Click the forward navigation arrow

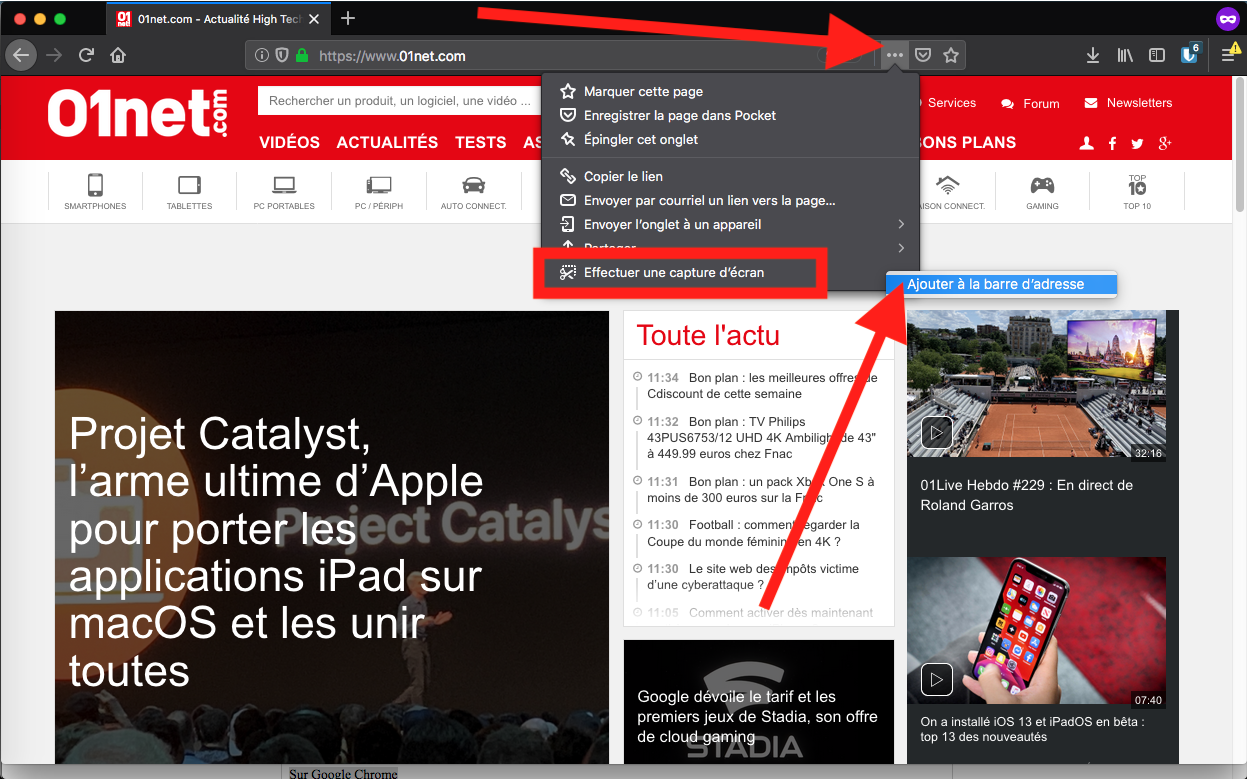54,56
